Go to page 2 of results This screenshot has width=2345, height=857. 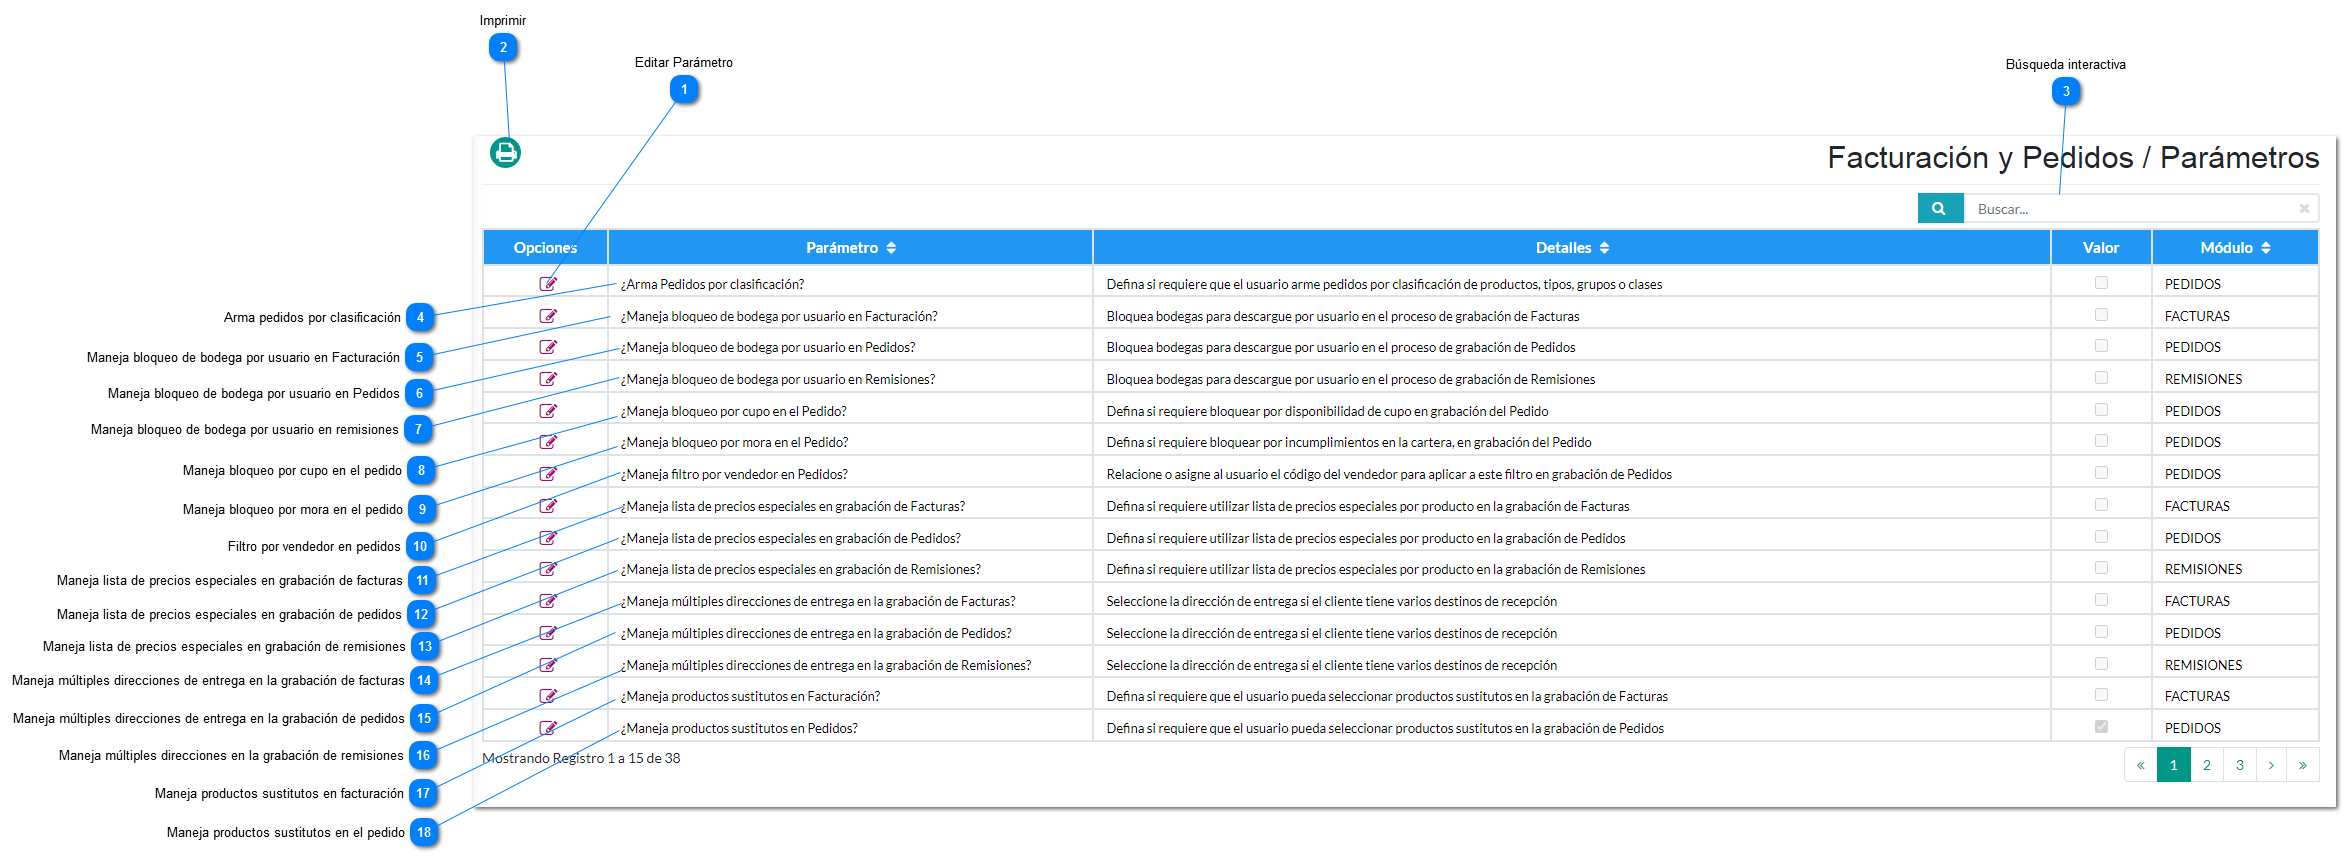[x=2207, y=765]
